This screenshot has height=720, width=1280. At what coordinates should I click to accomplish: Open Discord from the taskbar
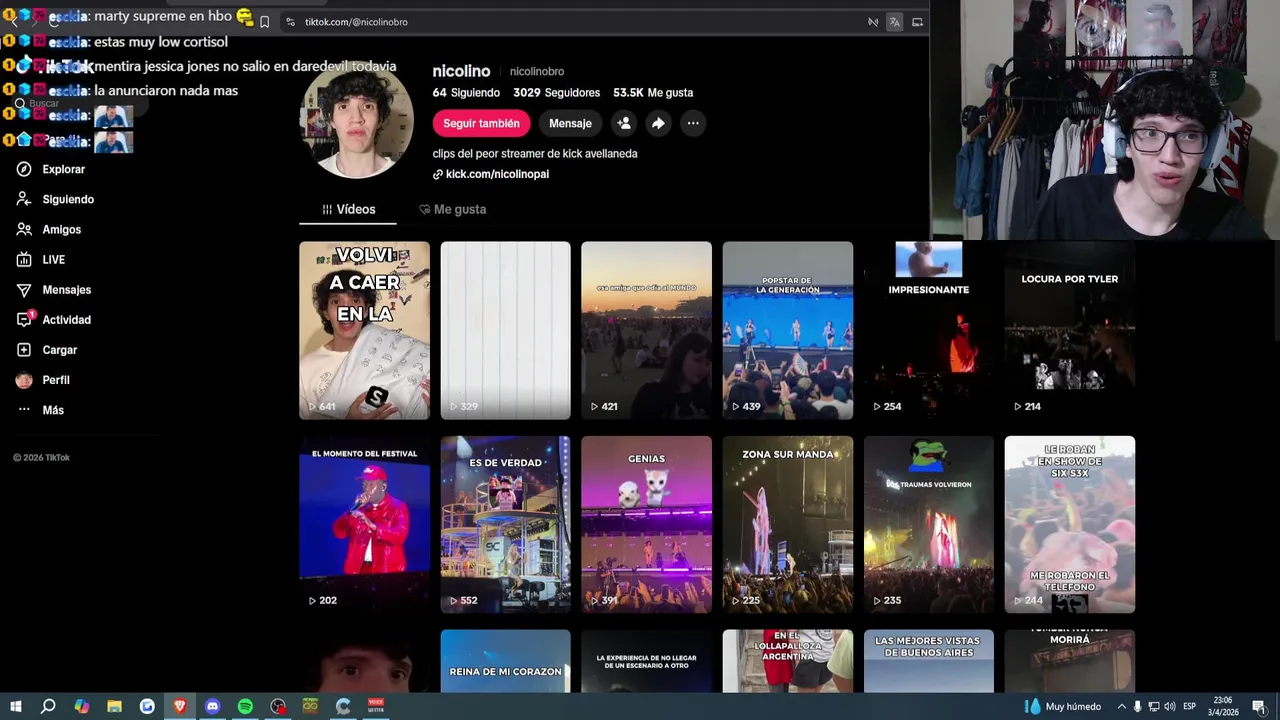coord(212,706)
